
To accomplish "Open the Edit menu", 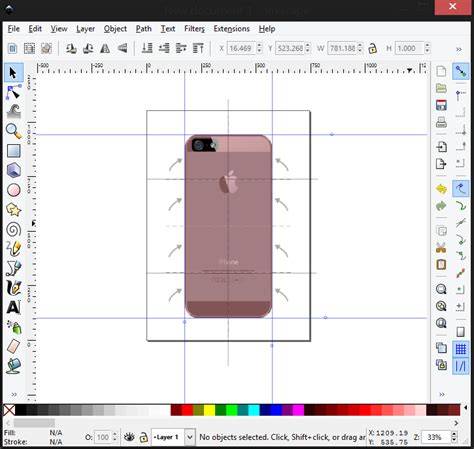I will [35, 29].
